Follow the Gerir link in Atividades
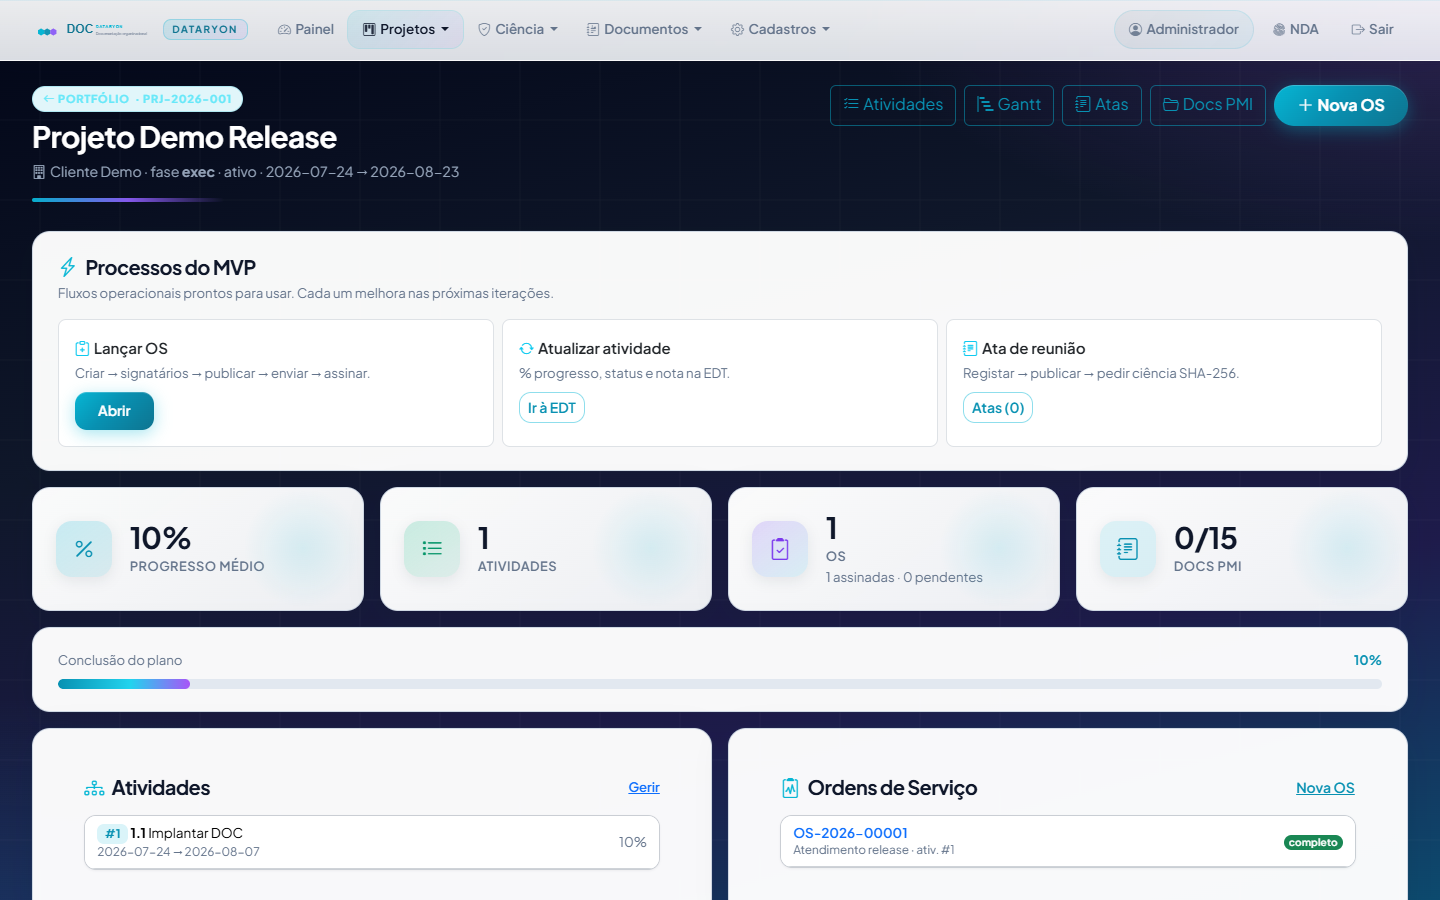This screenshot has width=1440, height=900. [644, 788]
